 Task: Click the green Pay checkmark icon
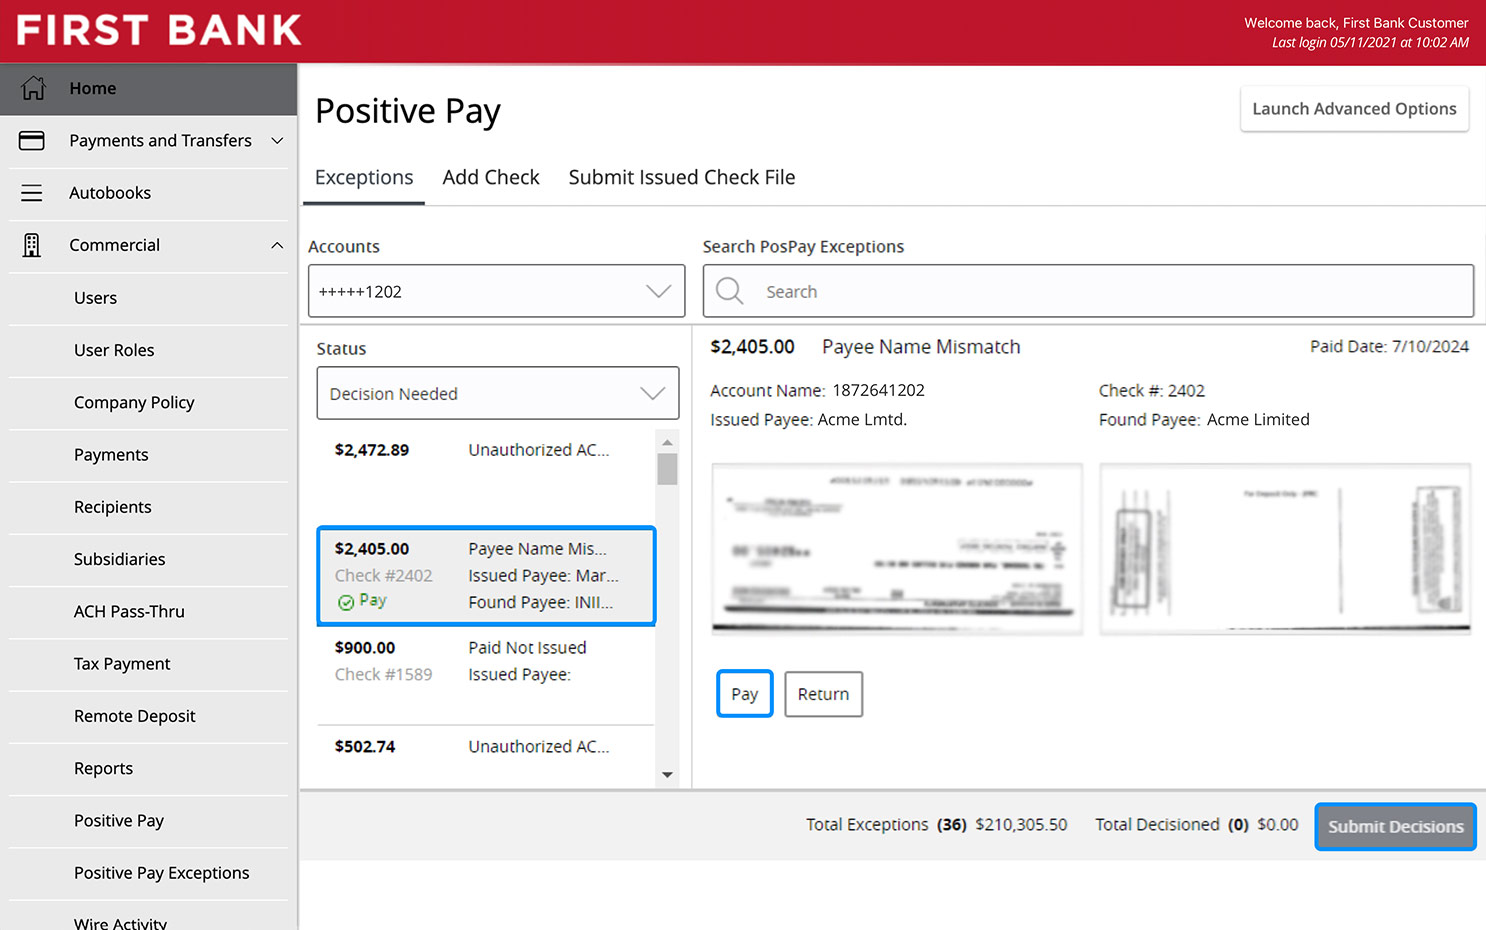(346, 602)
